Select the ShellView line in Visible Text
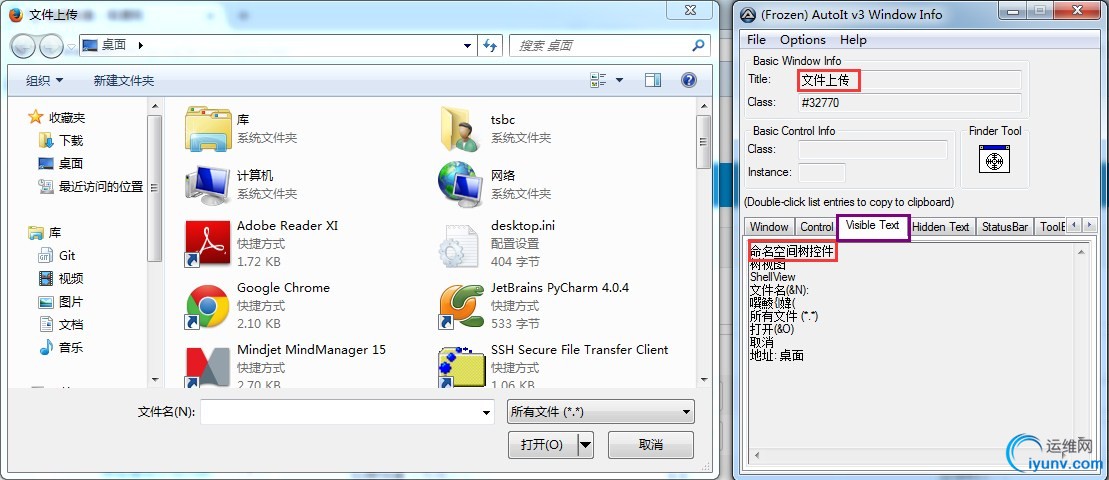Image resolution: width=1109 pixels, height=480 pixels. click(x=772, y=277)
